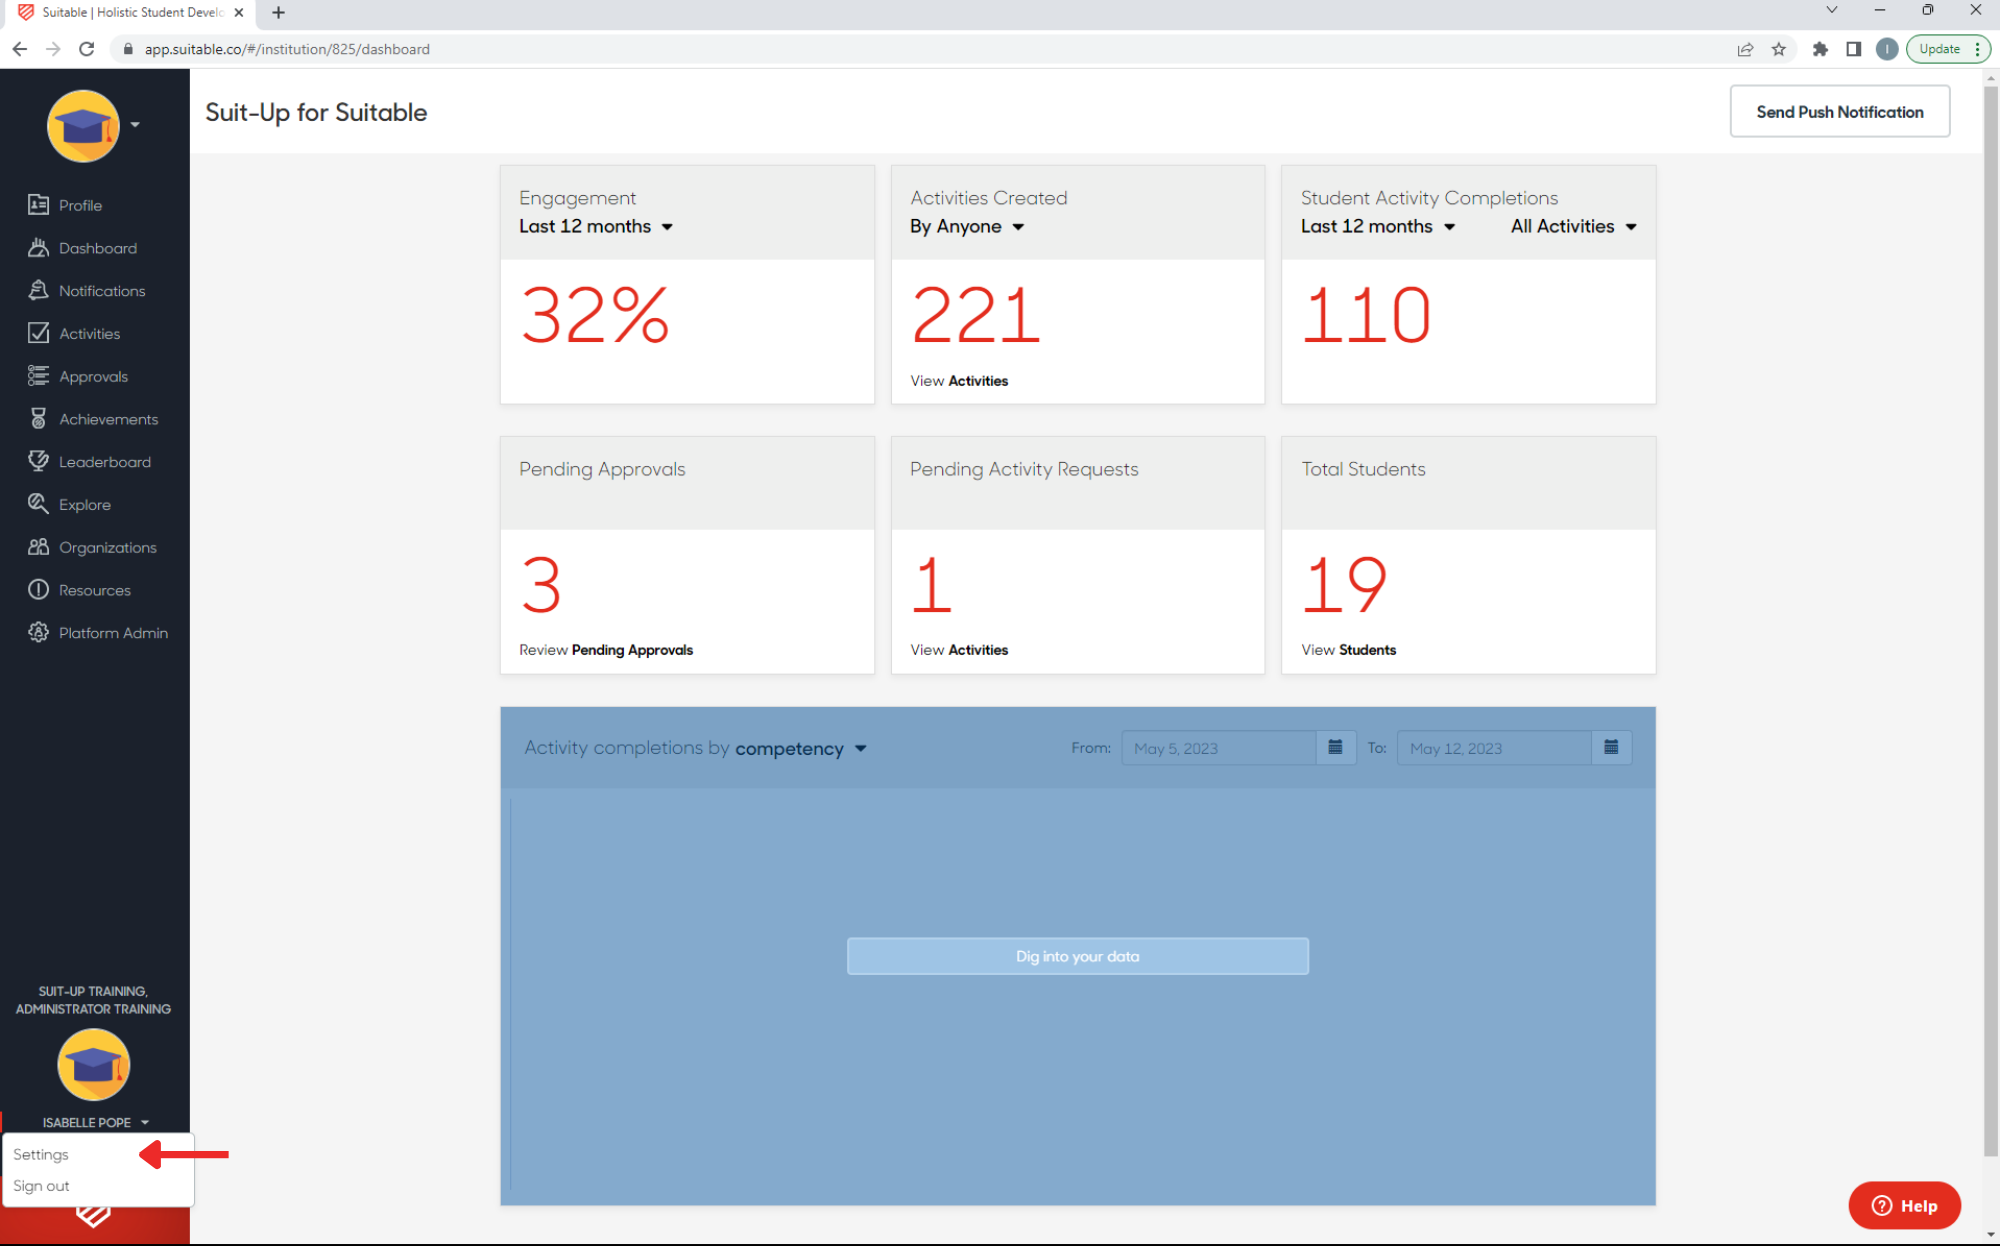Screen dimensions: 2000x1246
Task: Go back with browser back arrow
Action: [x=20, y=49]
